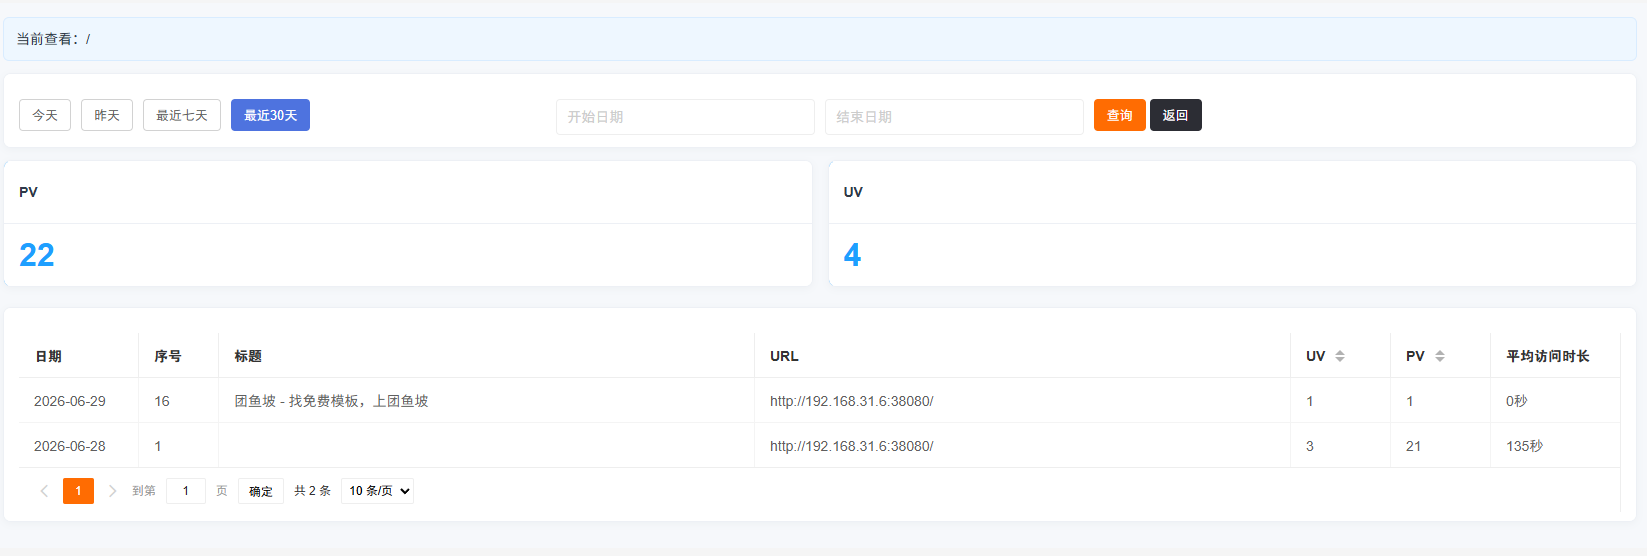1647x556 pixels.
Task: Select page 1 in pagination
Action: [78, 491]
